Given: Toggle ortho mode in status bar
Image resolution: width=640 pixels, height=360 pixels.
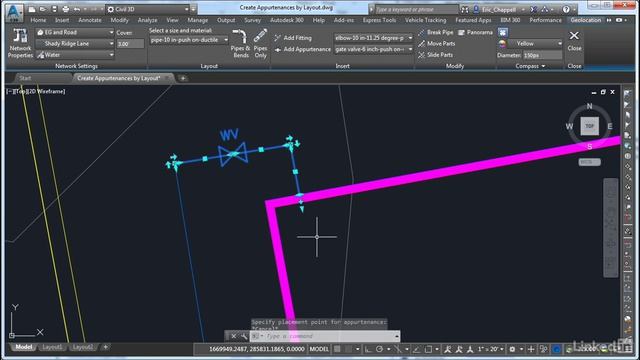Looking at the screenshot, I should click(368, 349).
